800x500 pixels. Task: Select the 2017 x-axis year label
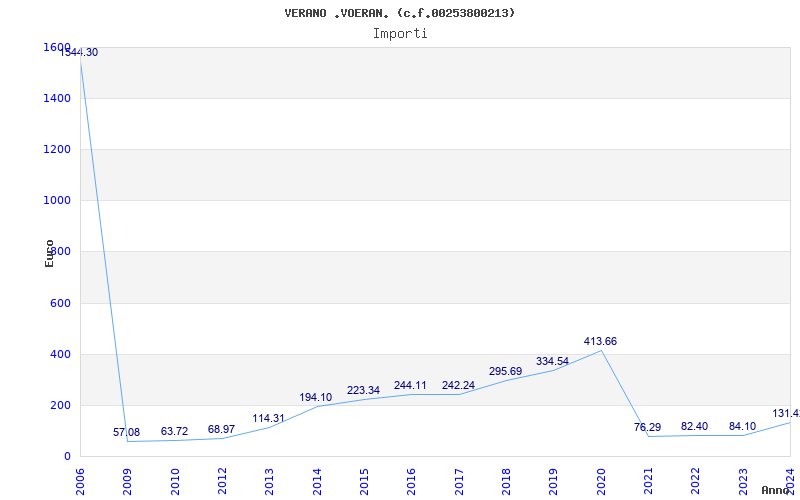pyautogui.click(x=458, y=480)
